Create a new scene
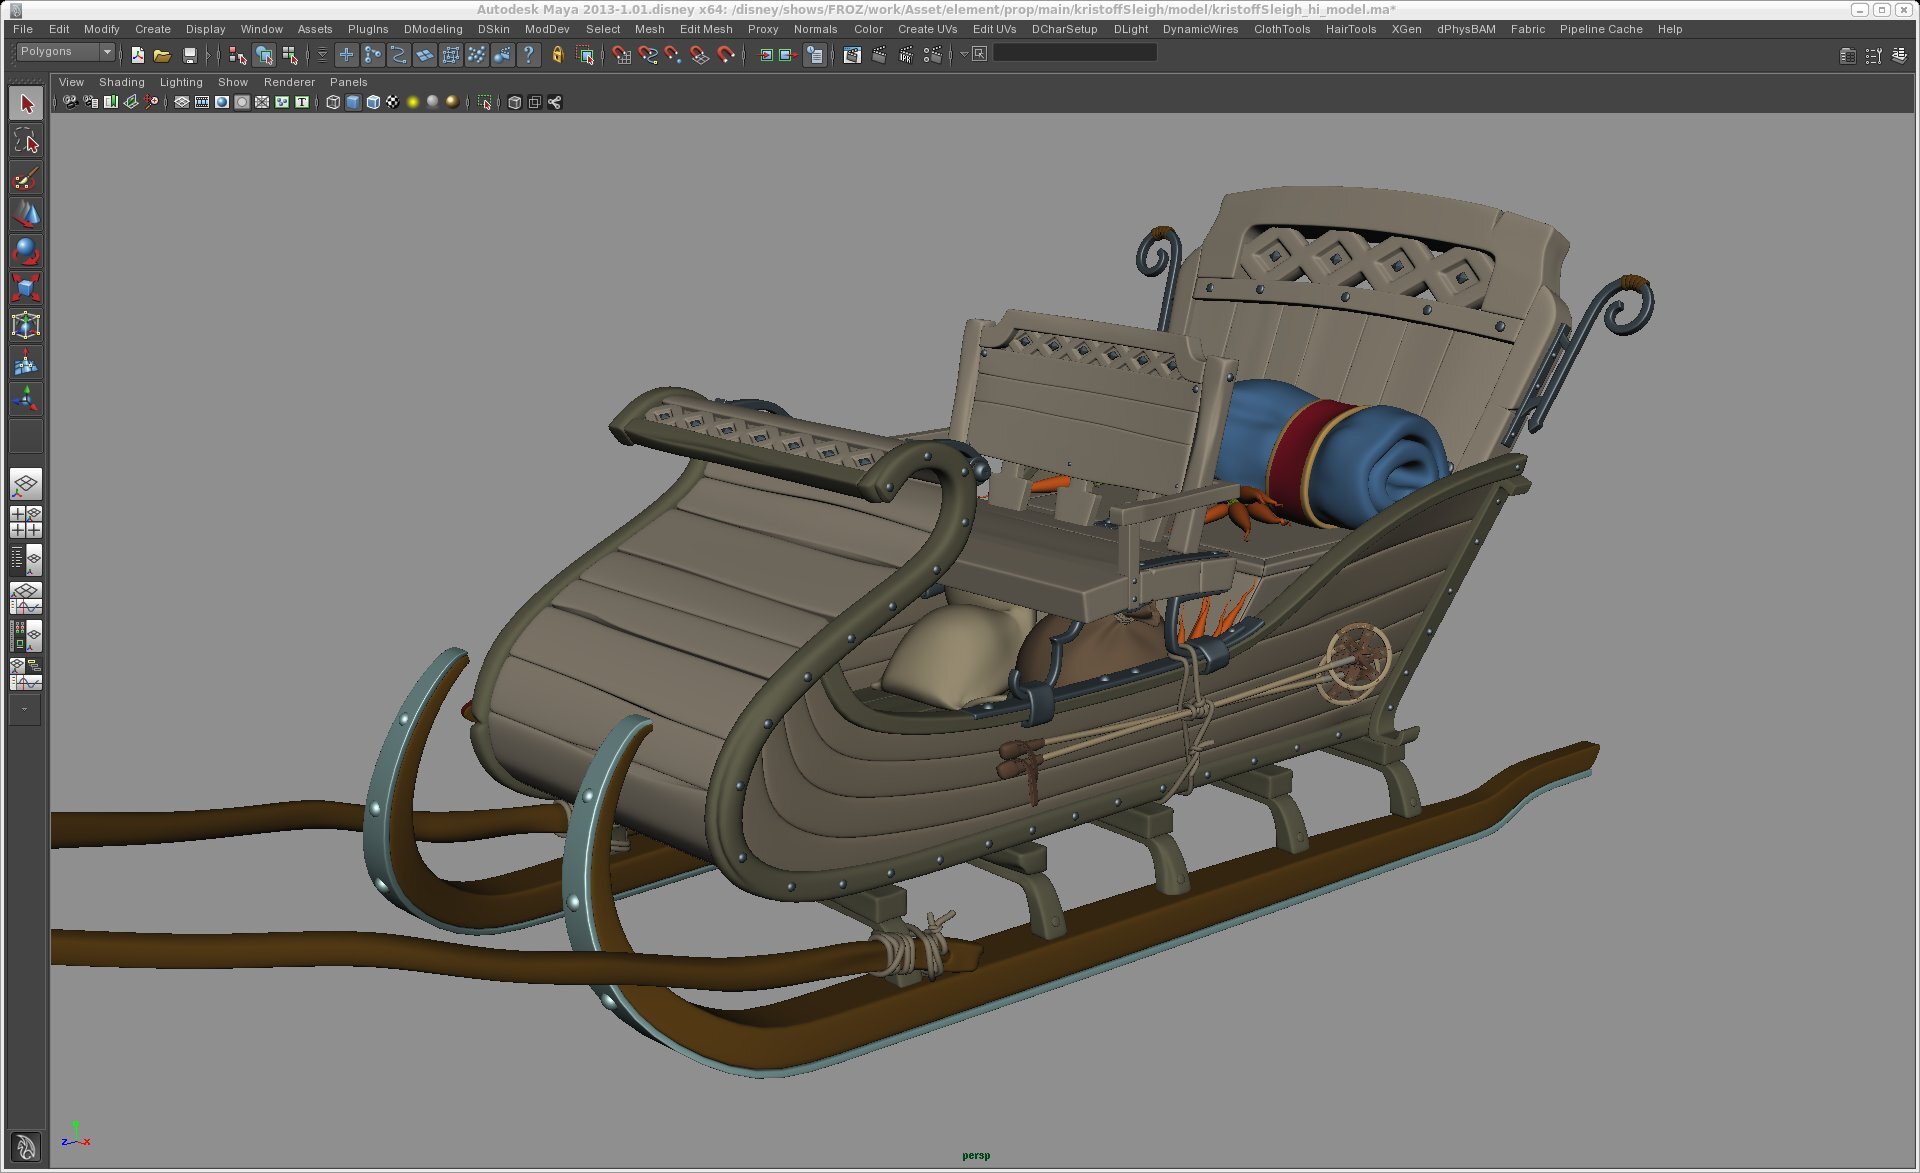 pyautogui.click(x=137, y=56)
